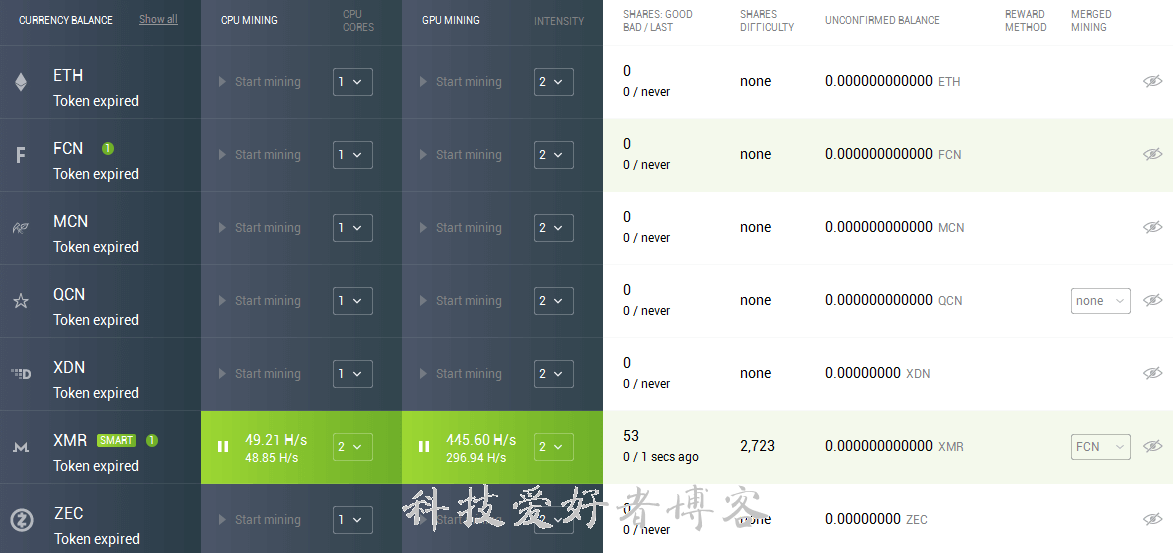
Task: Start MCN GPU mining
Action: (x=461, y=227)
